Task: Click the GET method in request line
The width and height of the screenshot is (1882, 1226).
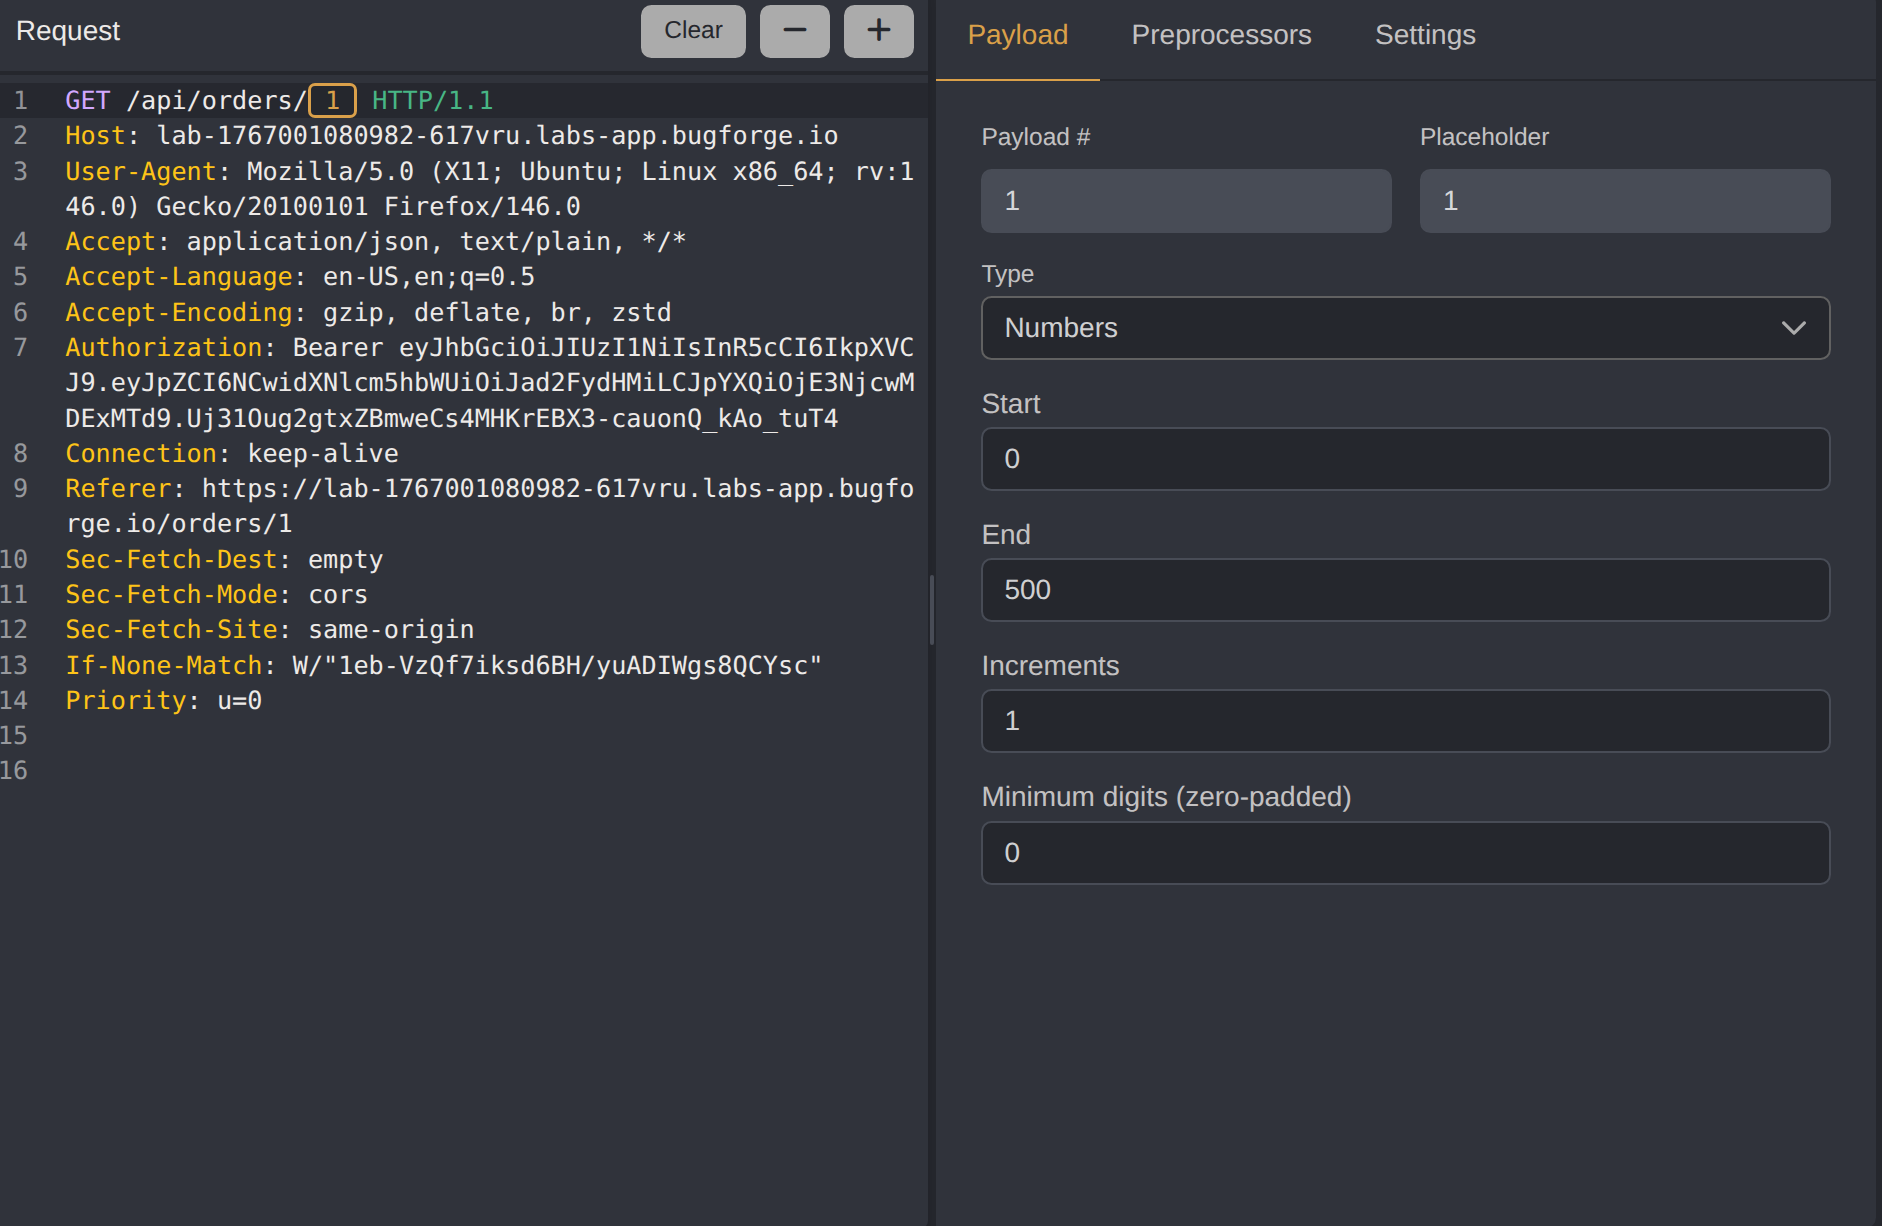Action: (87, 101)
